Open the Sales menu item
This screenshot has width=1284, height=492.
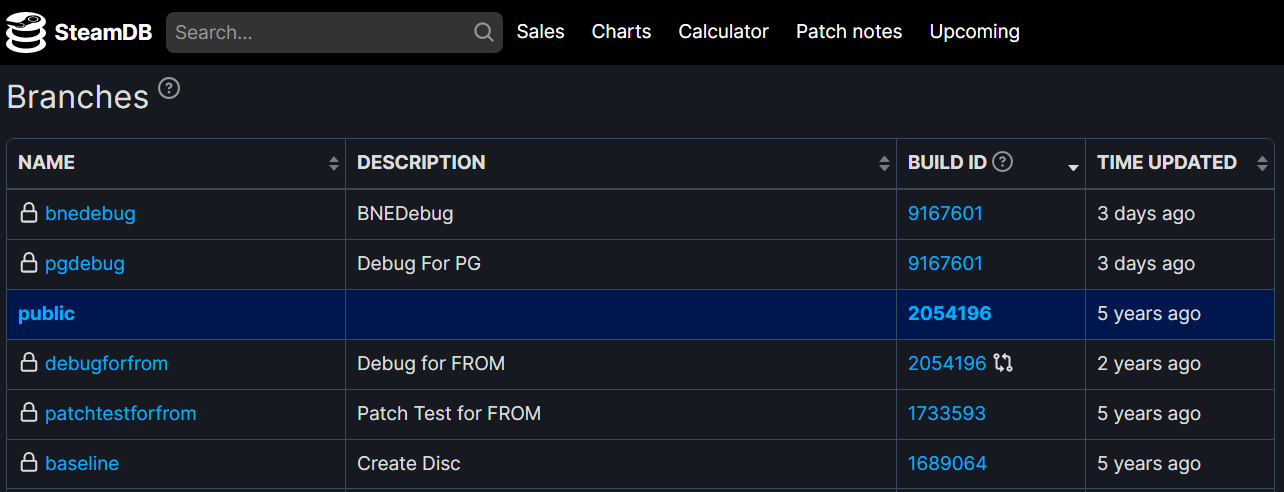click(x=540, y=32)
